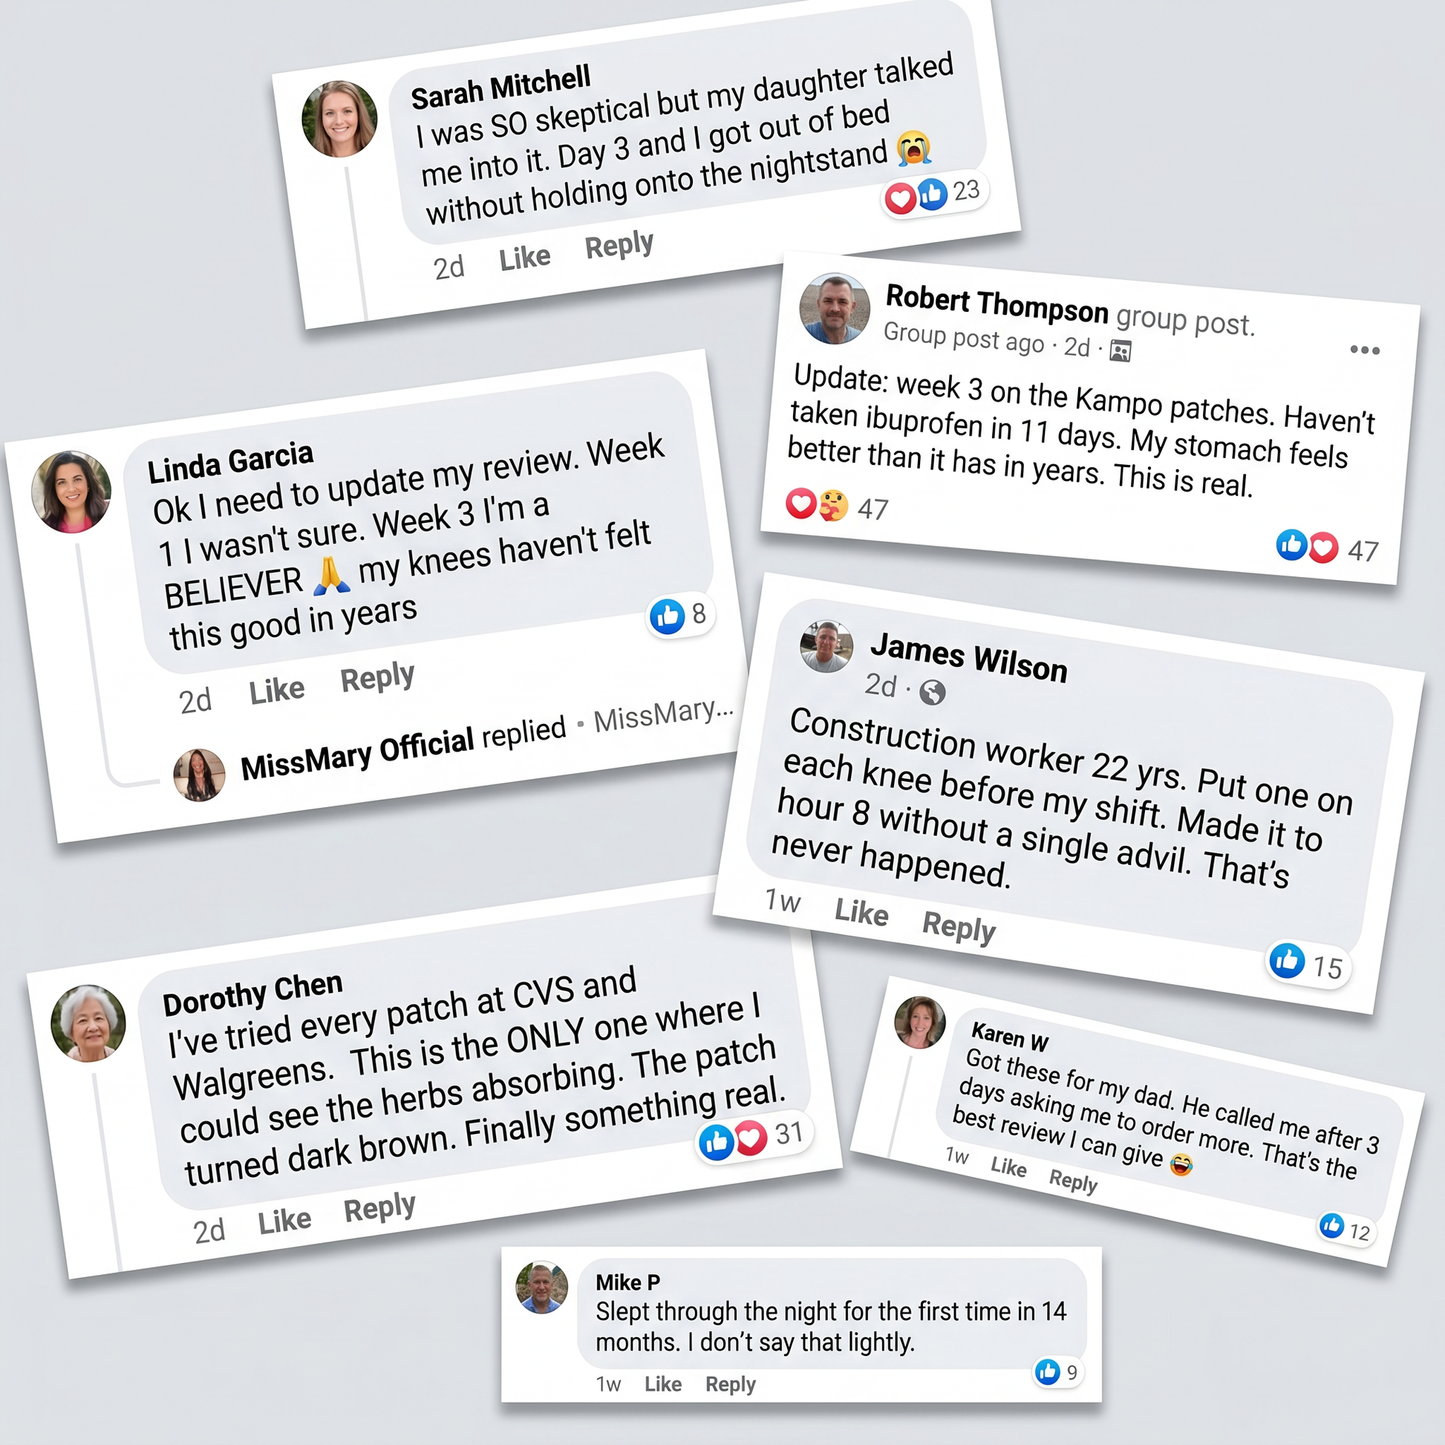1445x1445 pixels.
Task: Reply to Dorothy Chen's comment
Action: pyautogui.click(x=379, y=1208)
